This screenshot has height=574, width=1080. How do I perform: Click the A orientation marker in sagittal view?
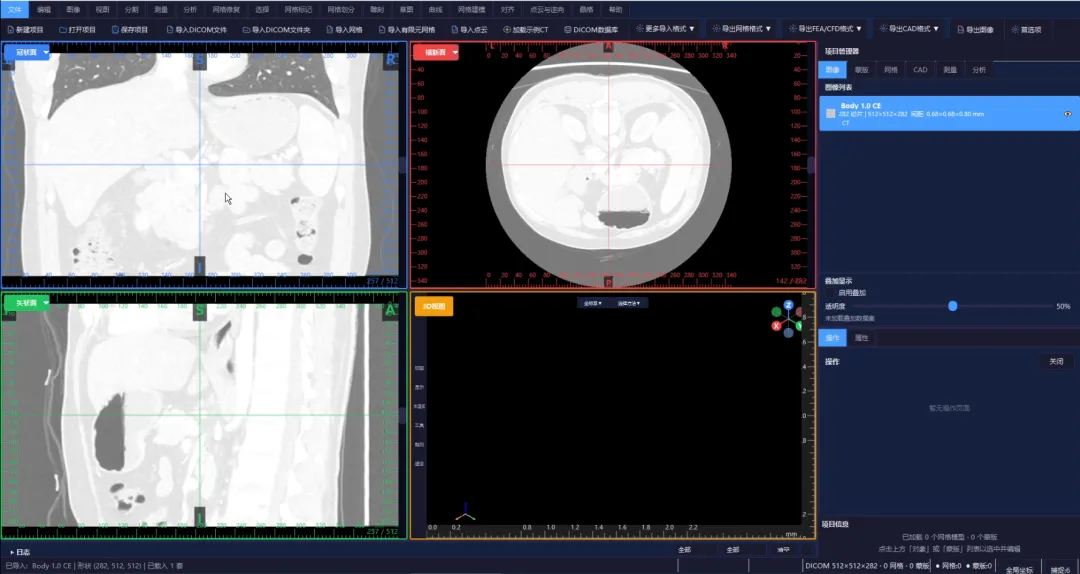389,312
